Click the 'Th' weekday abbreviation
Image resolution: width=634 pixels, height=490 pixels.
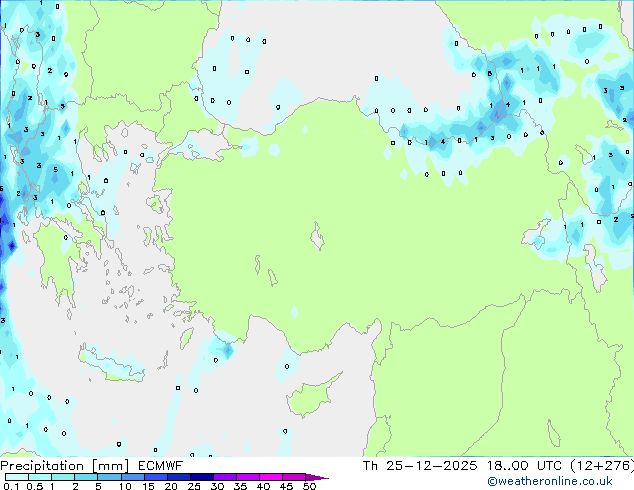(370, 466)
